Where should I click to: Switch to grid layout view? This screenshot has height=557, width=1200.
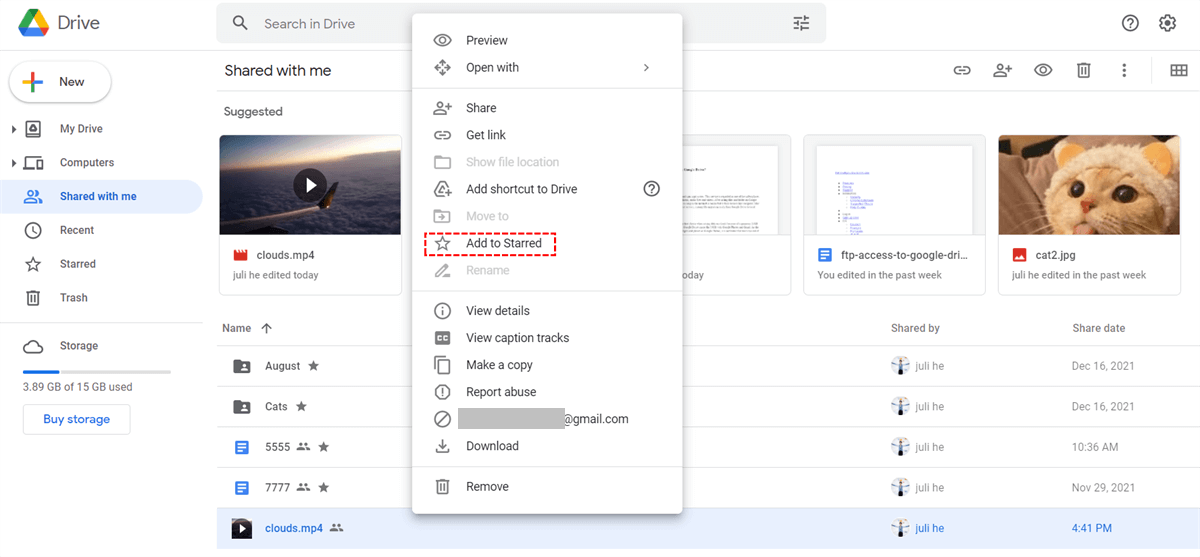coord(1178,70)
